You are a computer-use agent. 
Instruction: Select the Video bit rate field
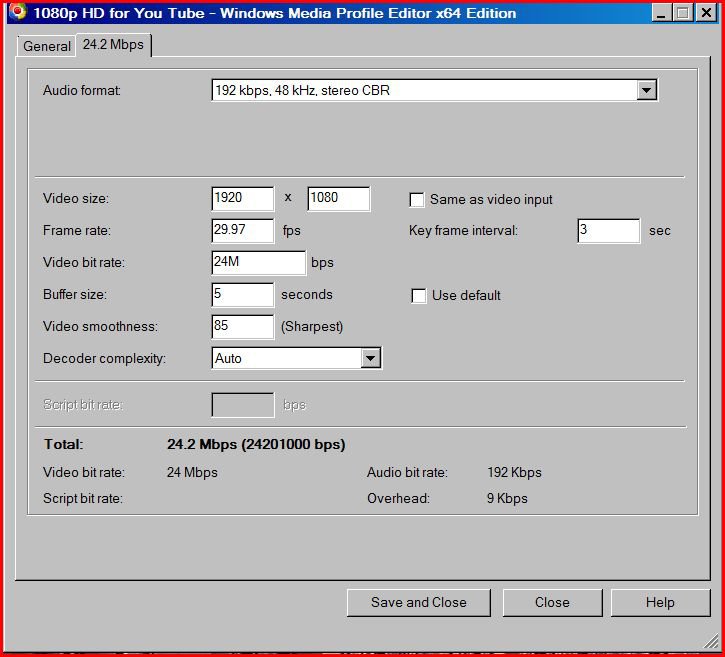[258, 263]
